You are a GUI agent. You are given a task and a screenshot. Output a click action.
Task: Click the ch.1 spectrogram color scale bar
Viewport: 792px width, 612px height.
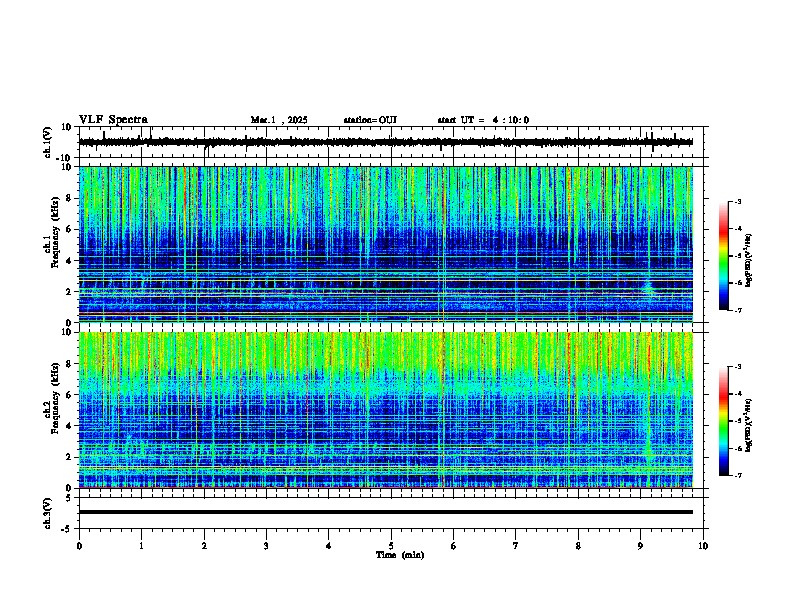(724, 256)
